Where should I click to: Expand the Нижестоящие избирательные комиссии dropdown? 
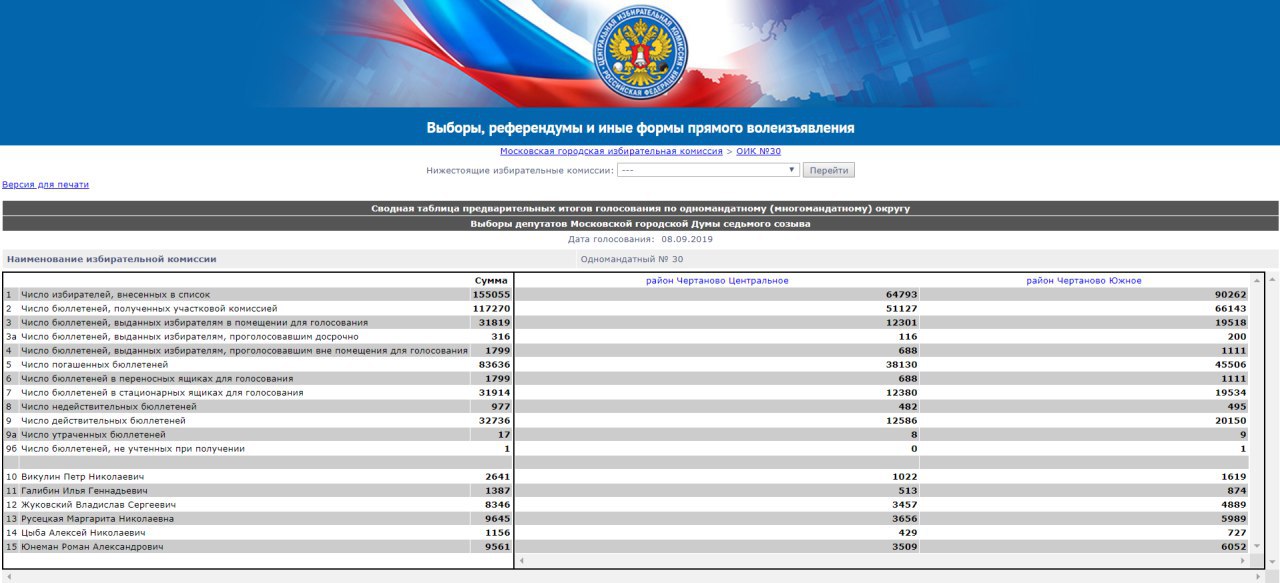pyautogui.click(x=708, y=170)
